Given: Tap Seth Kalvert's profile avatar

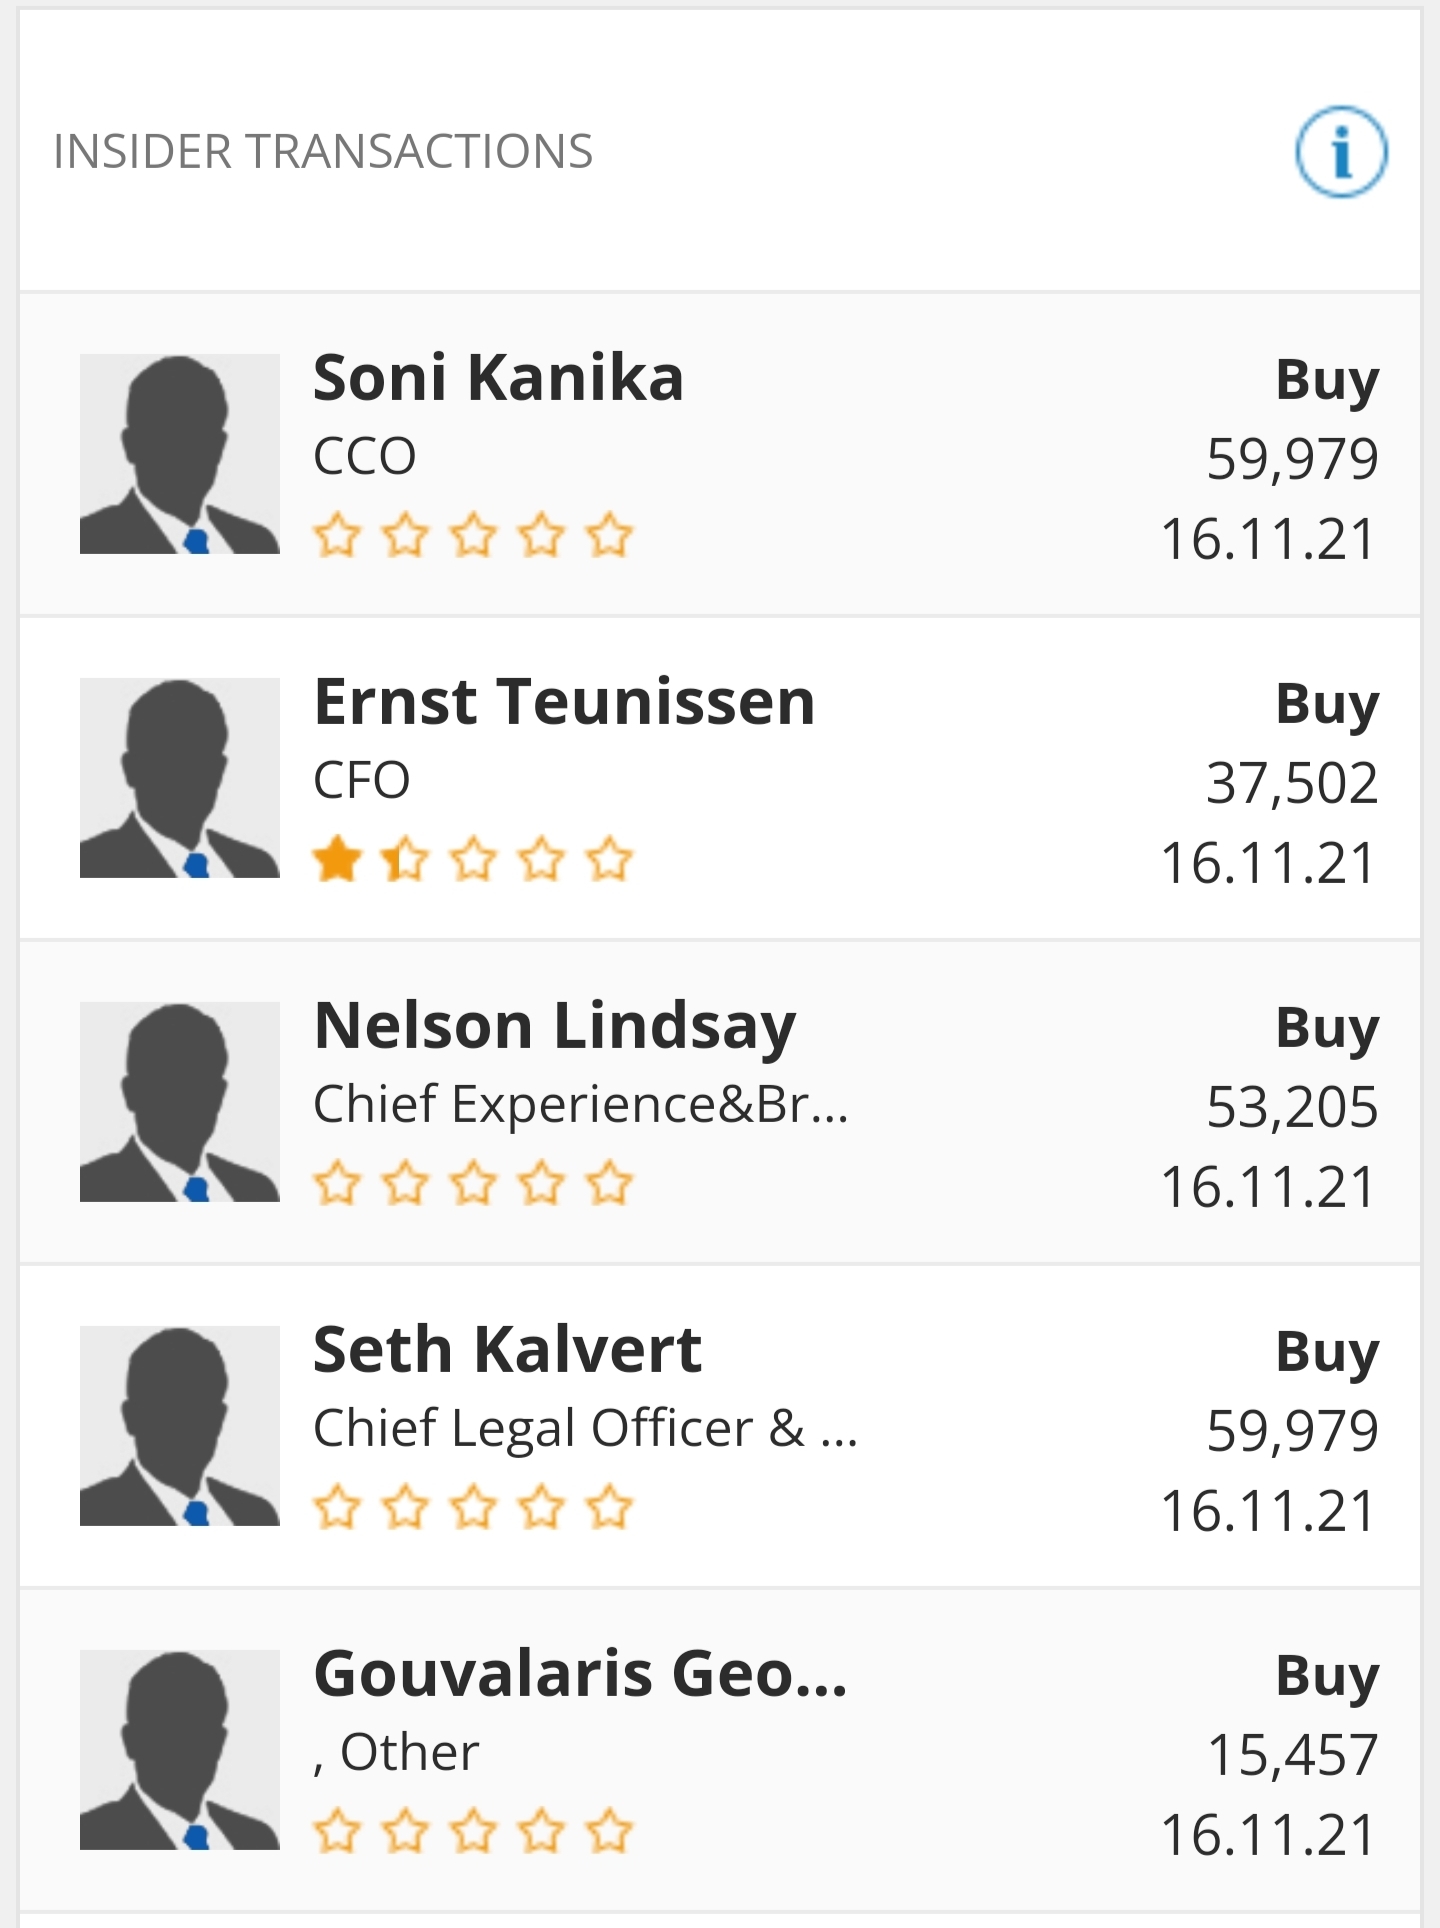Looking at the screenshot, I should pyautogui.click(x=180, y=1426).
